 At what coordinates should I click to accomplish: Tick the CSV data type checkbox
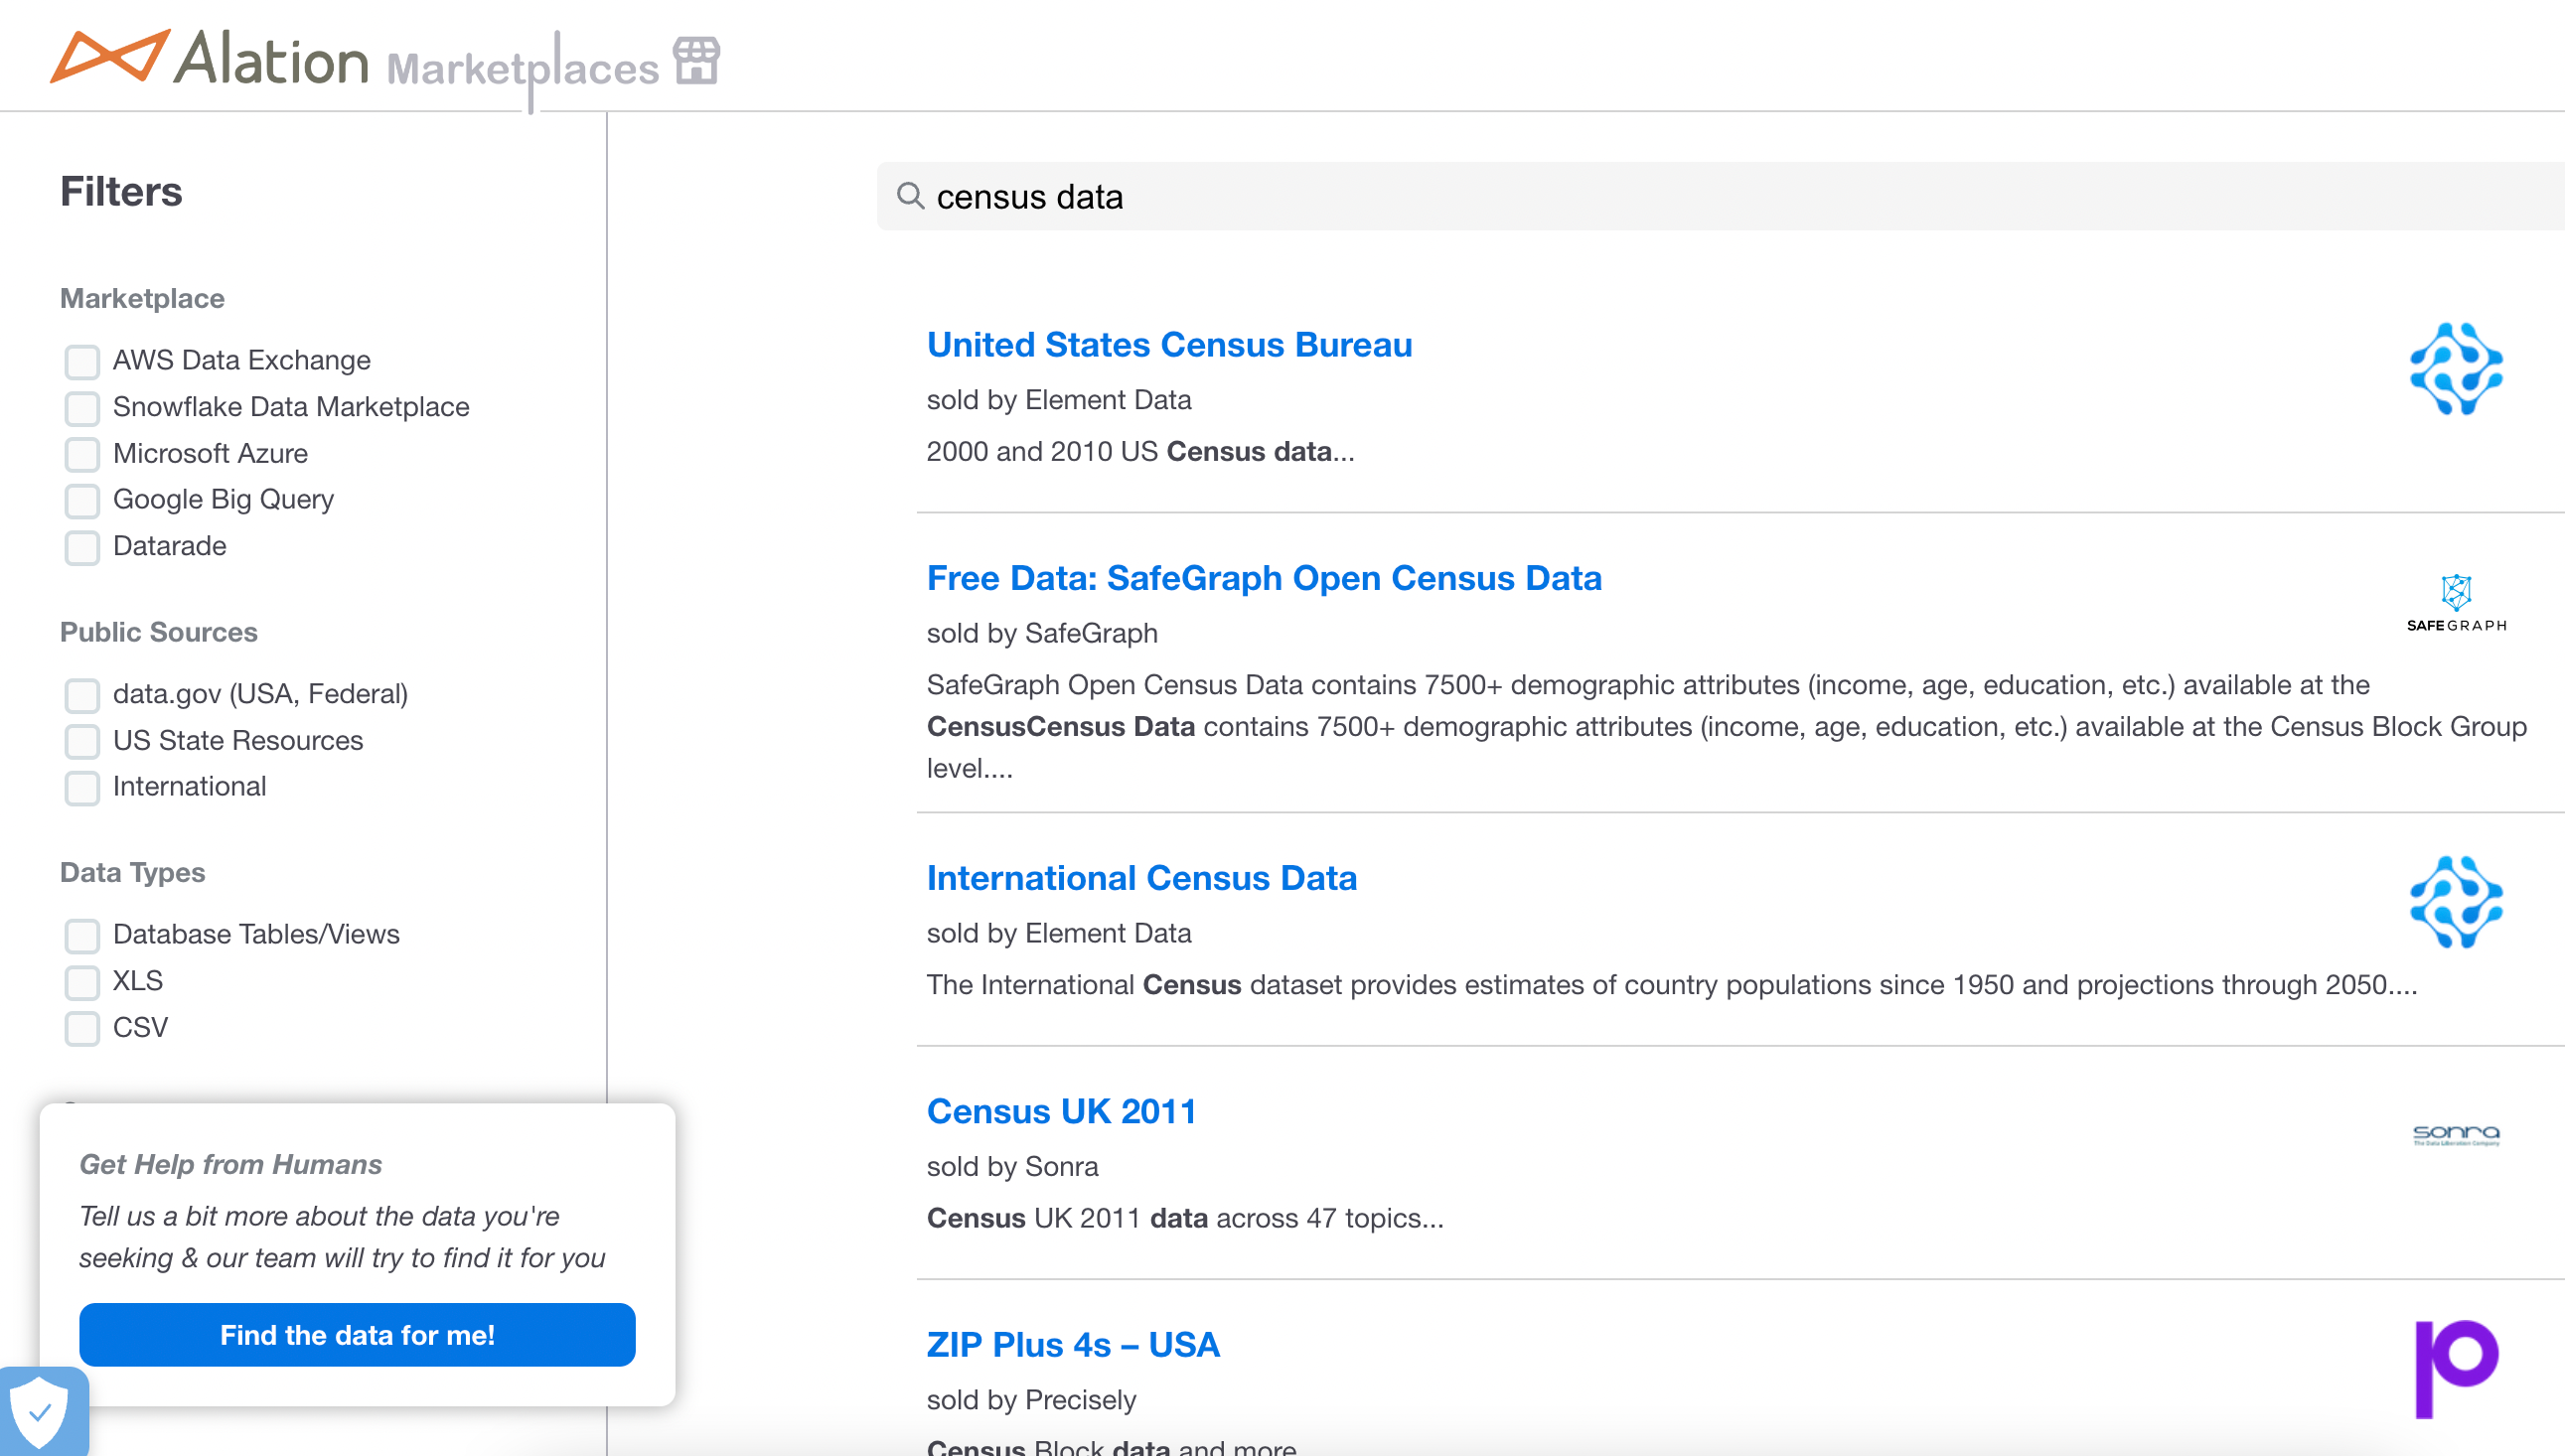pos(82,1028)
